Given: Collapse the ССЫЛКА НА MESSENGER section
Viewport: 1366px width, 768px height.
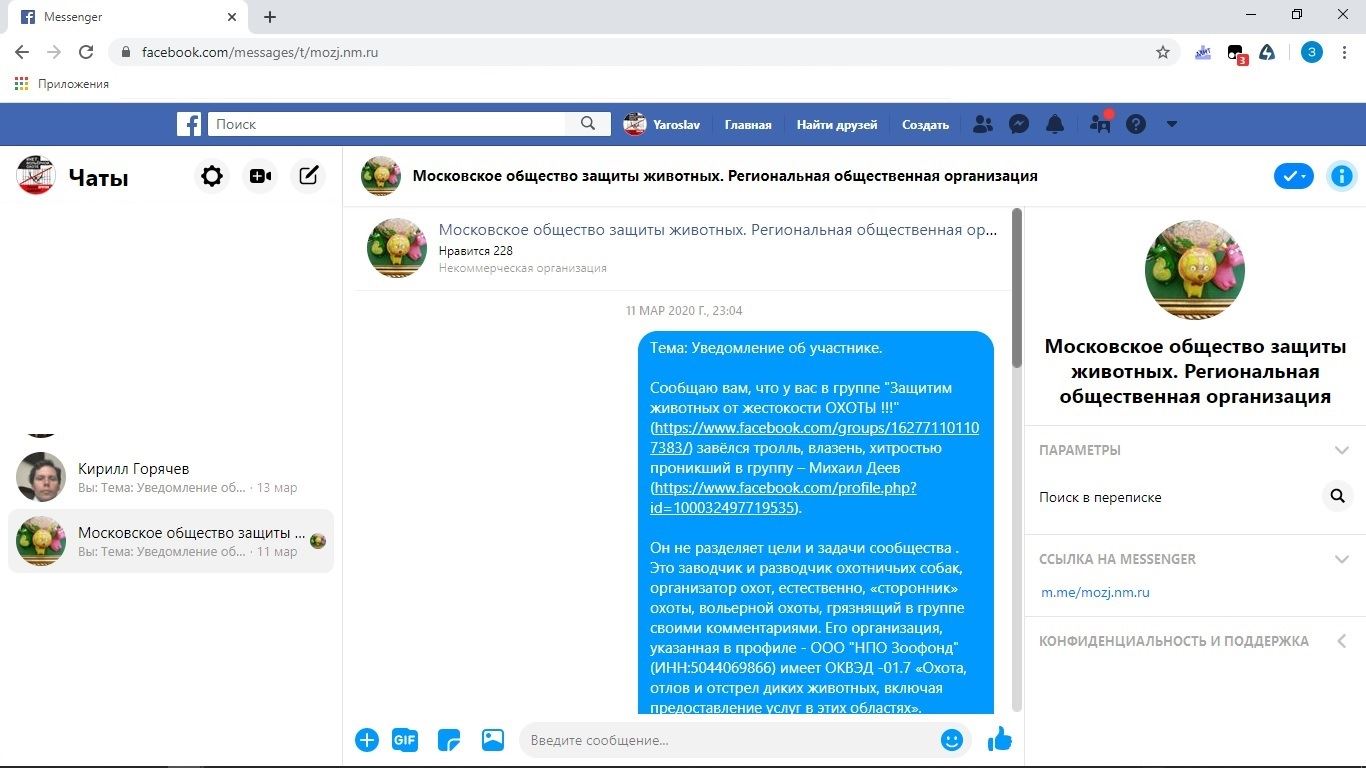Looking at the screenshot, I should coord(1342,559).
